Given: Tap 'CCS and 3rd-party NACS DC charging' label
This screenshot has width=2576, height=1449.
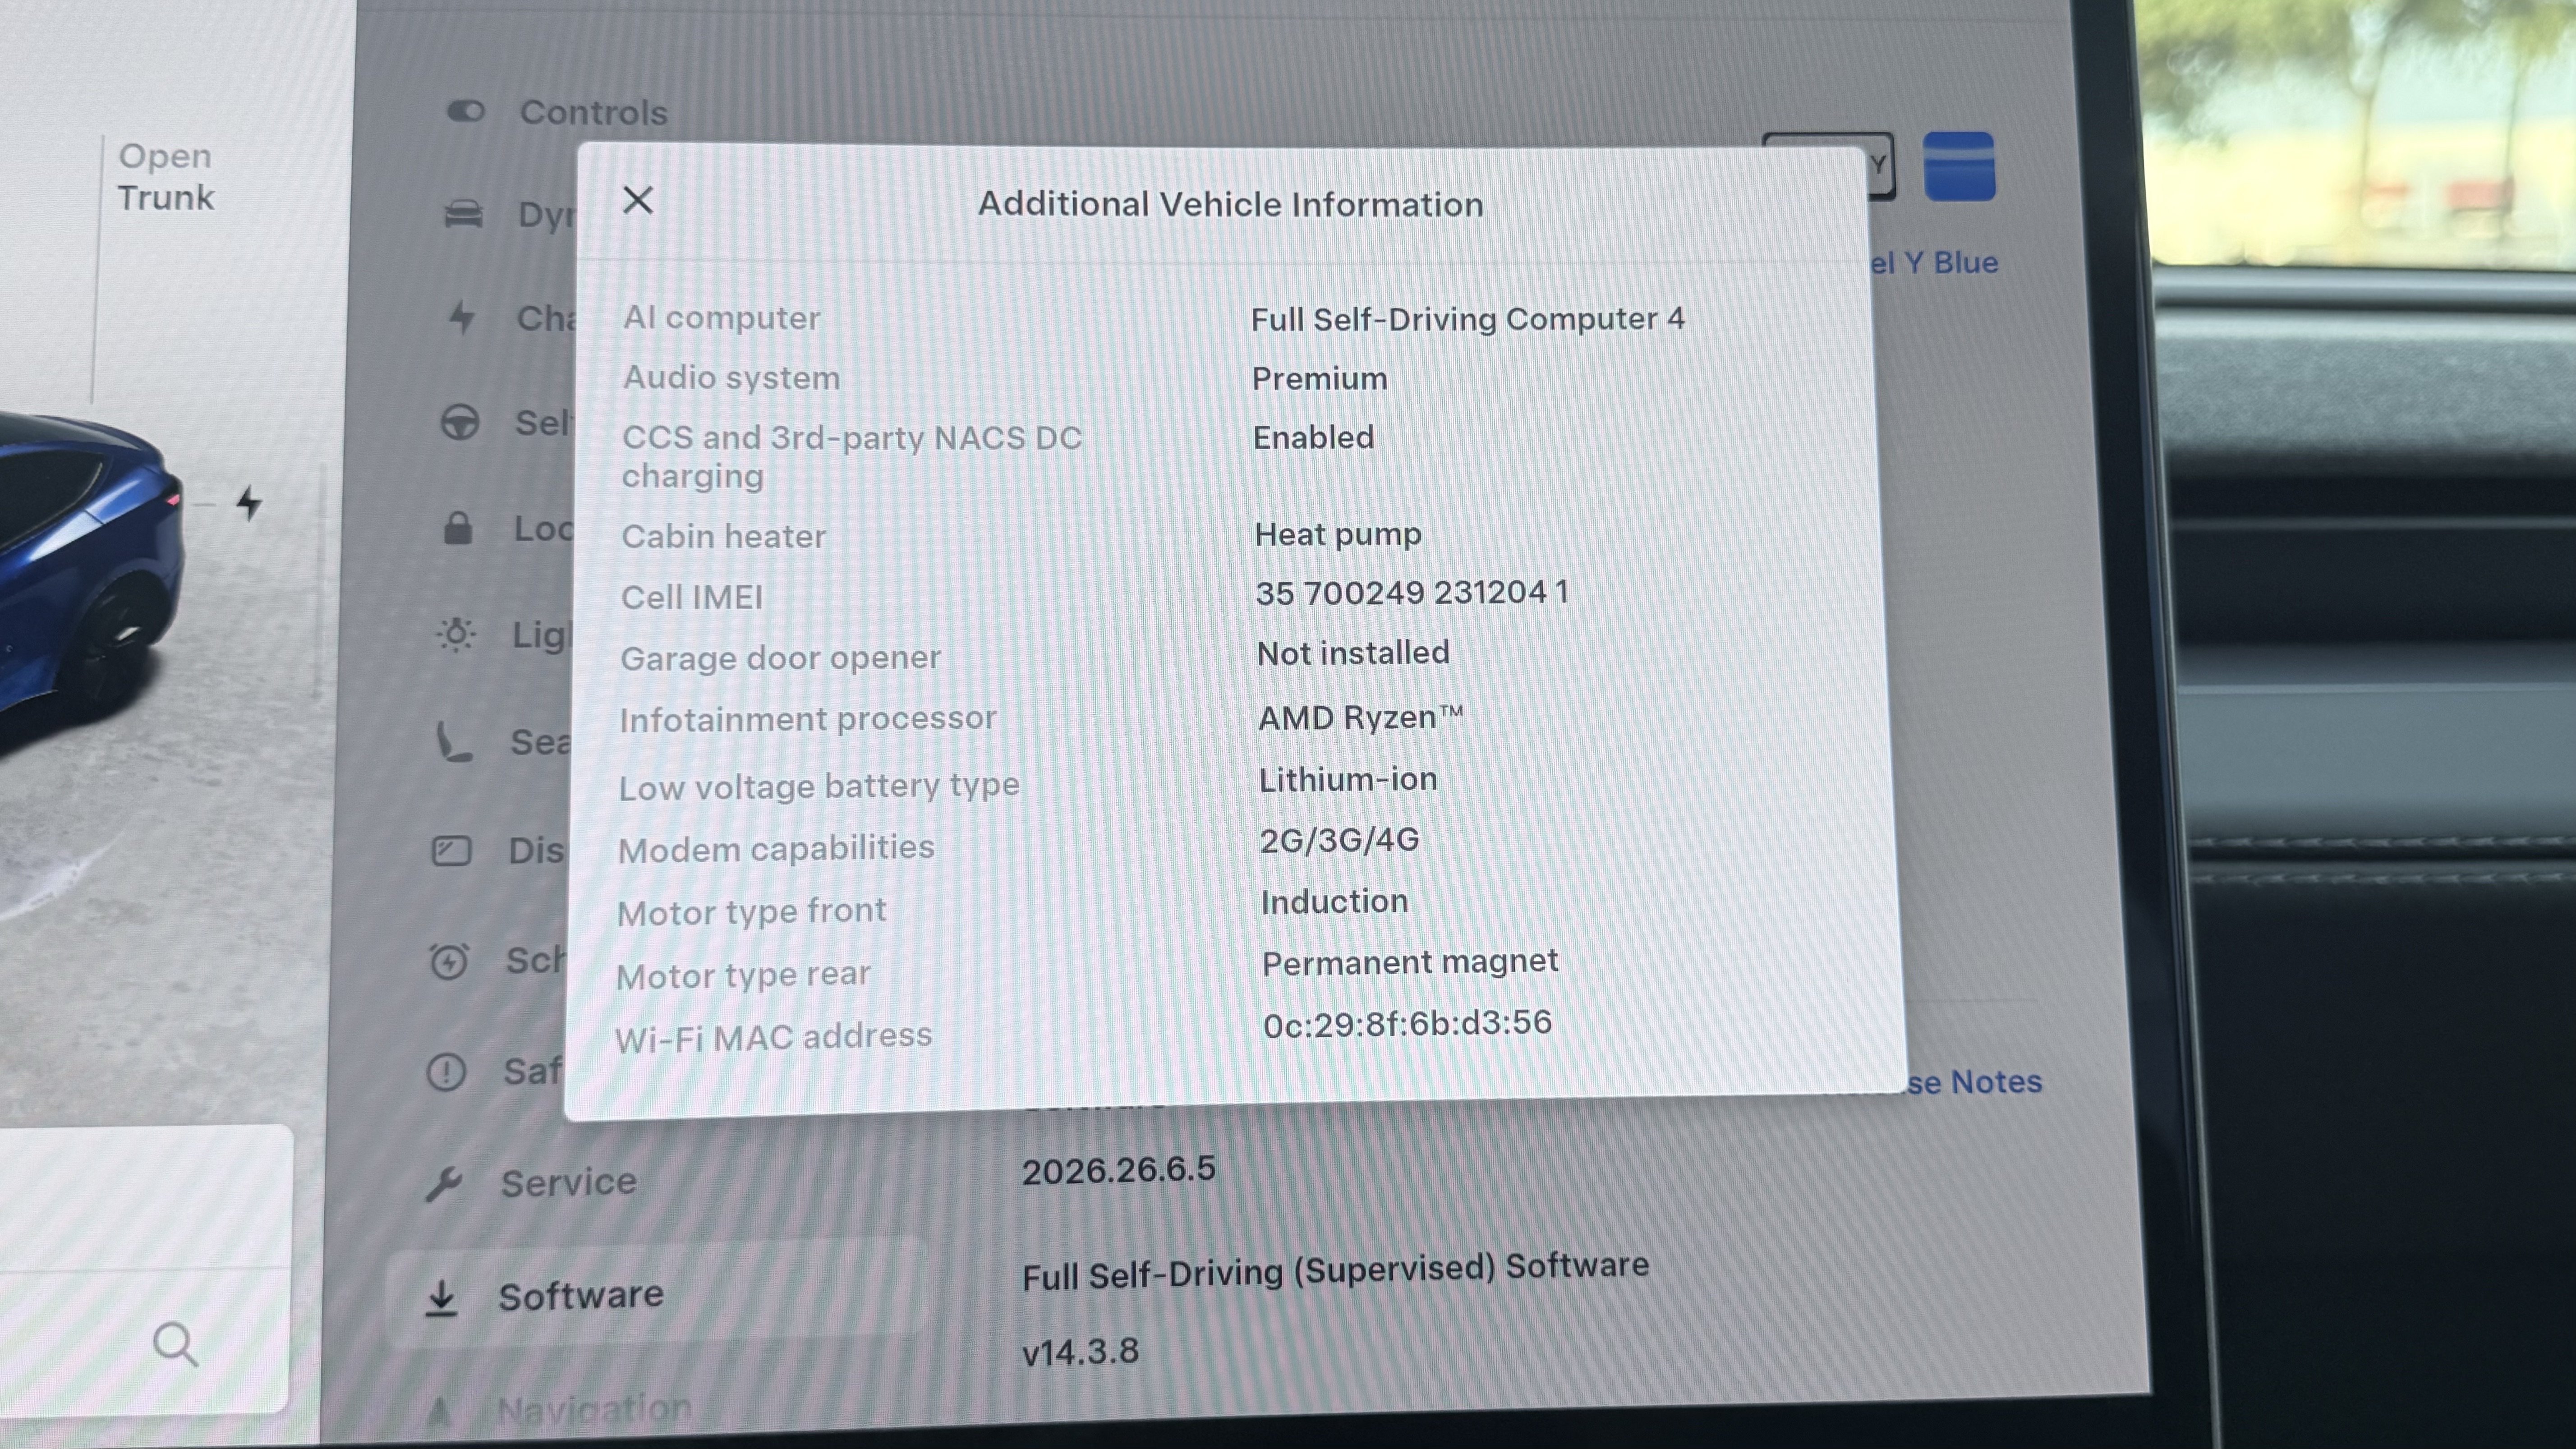Looking at the screenshot, I should (x=852, y=457).
